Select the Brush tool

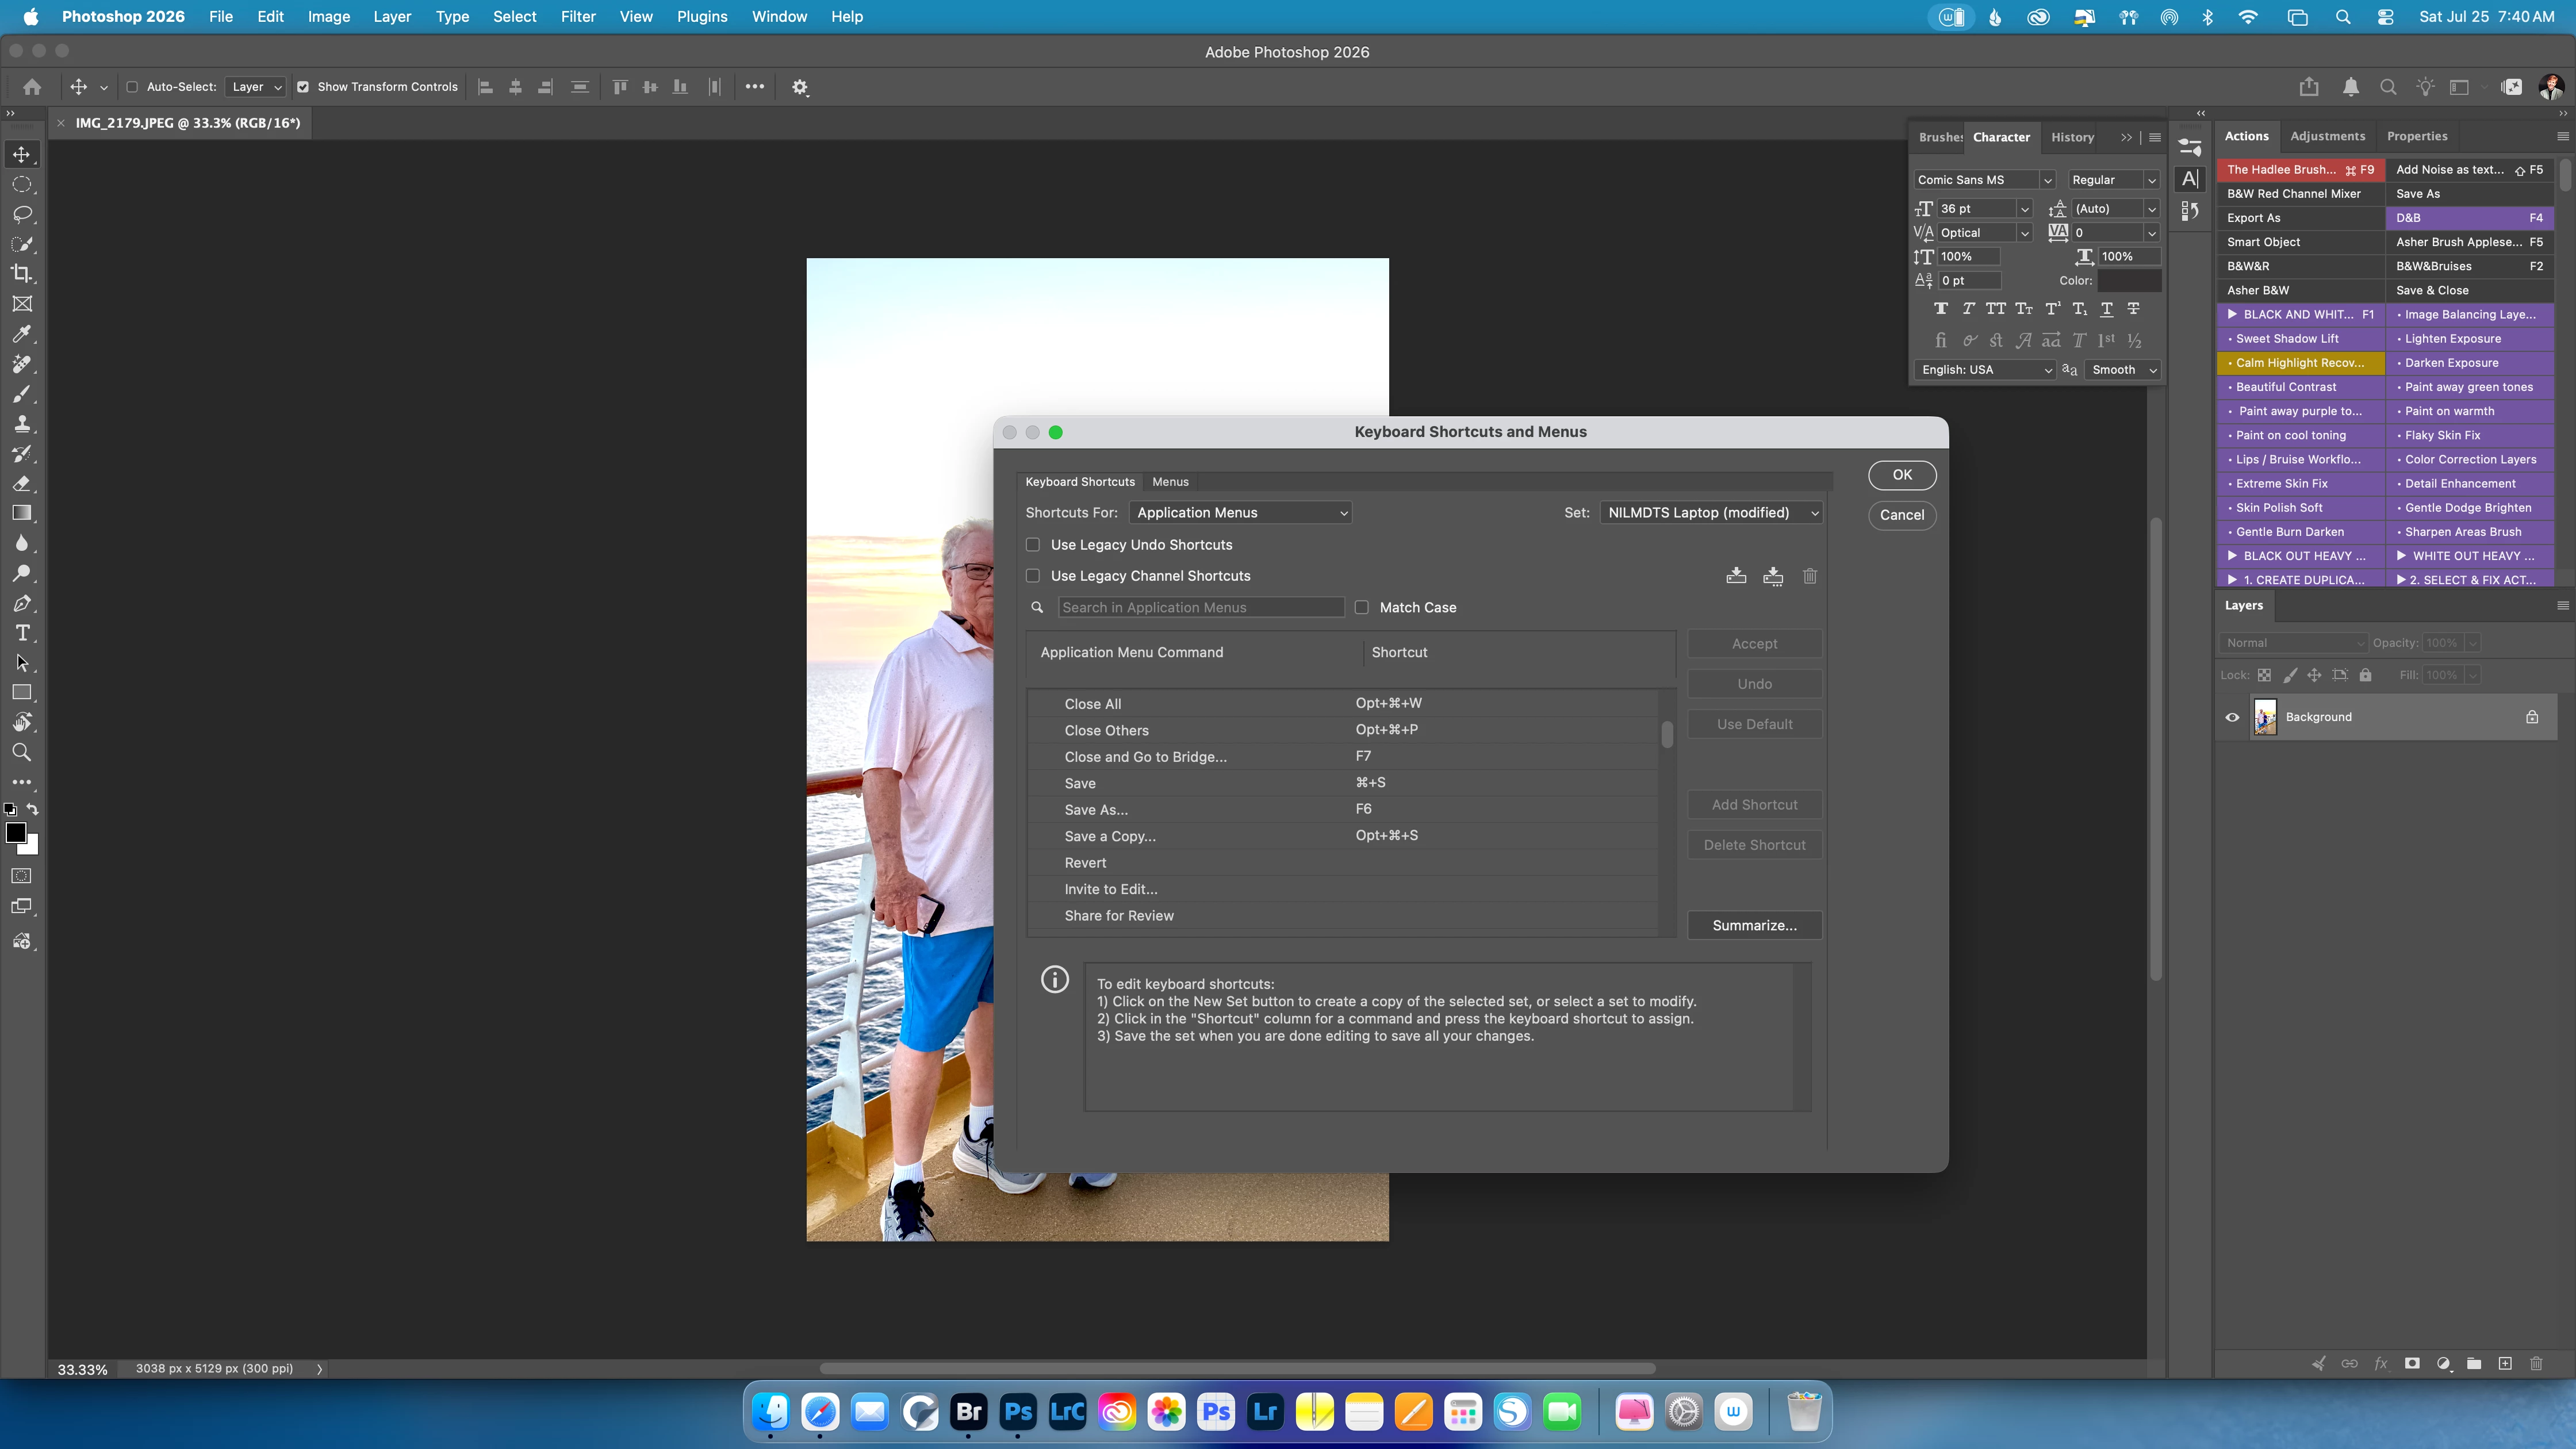[x=22, y=393]
